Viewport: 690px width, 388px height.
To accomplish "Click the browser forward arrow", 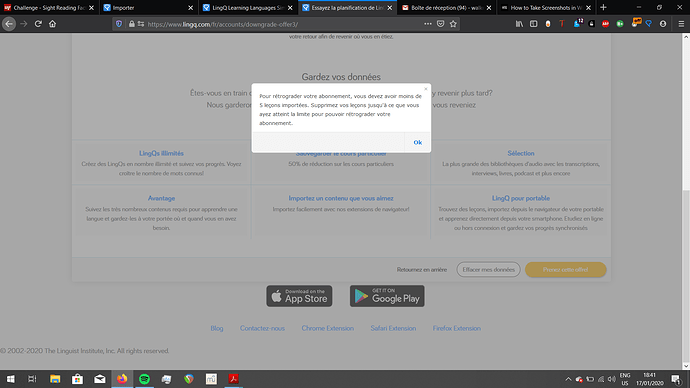I will [x=24, y=24].
